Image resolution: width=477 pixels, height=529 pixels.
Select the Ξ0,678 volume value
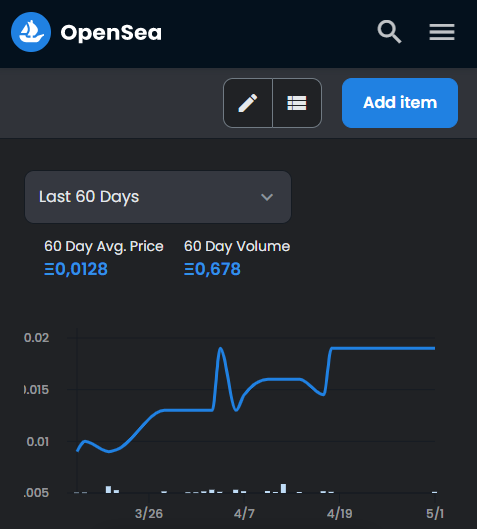tap(212, 269)
